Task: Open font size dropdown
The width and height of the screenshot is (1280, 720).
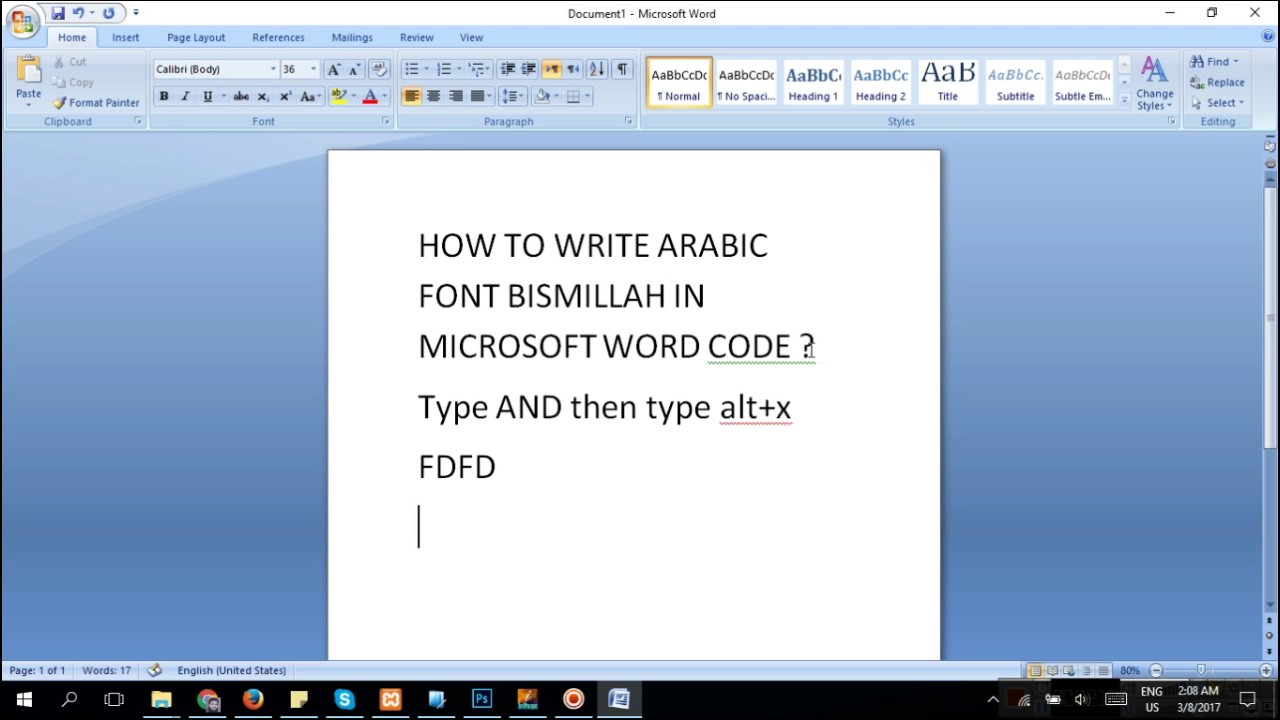Action: click(x=313, y=69)
